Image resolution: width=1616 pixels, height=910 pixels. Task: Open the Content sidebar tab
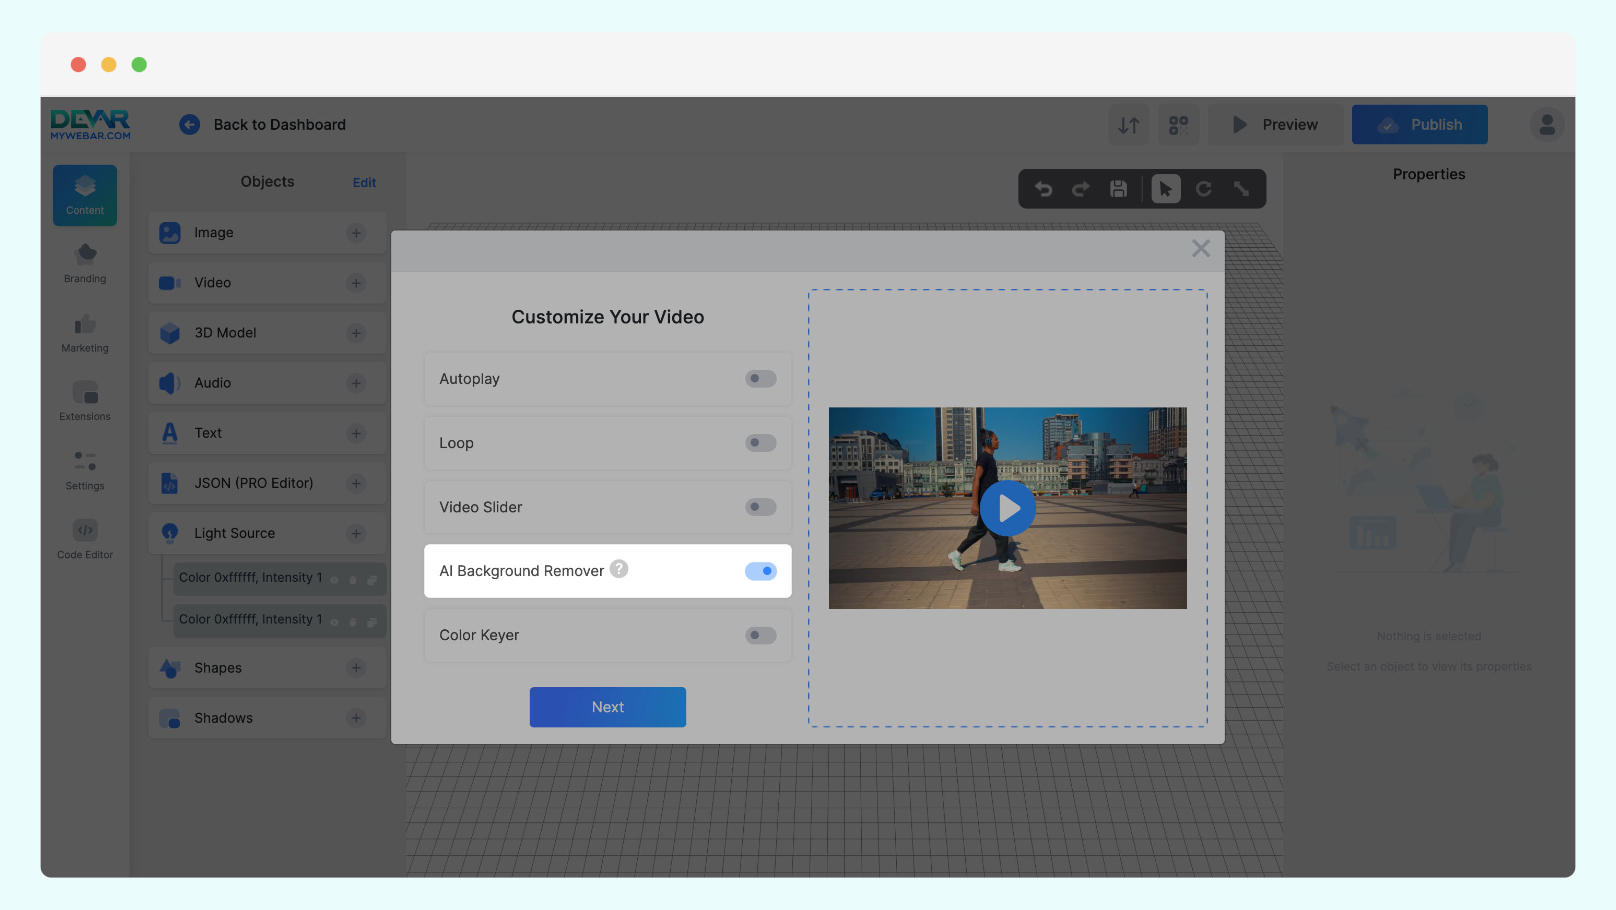click(x=85, y=195)
